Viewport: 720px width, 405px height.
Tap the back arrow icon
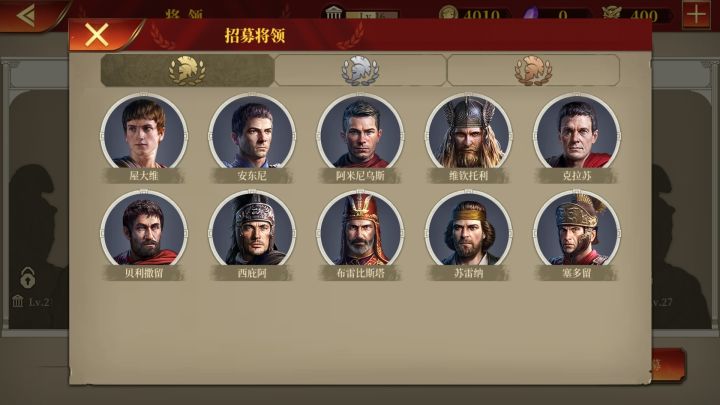point(26,16)
